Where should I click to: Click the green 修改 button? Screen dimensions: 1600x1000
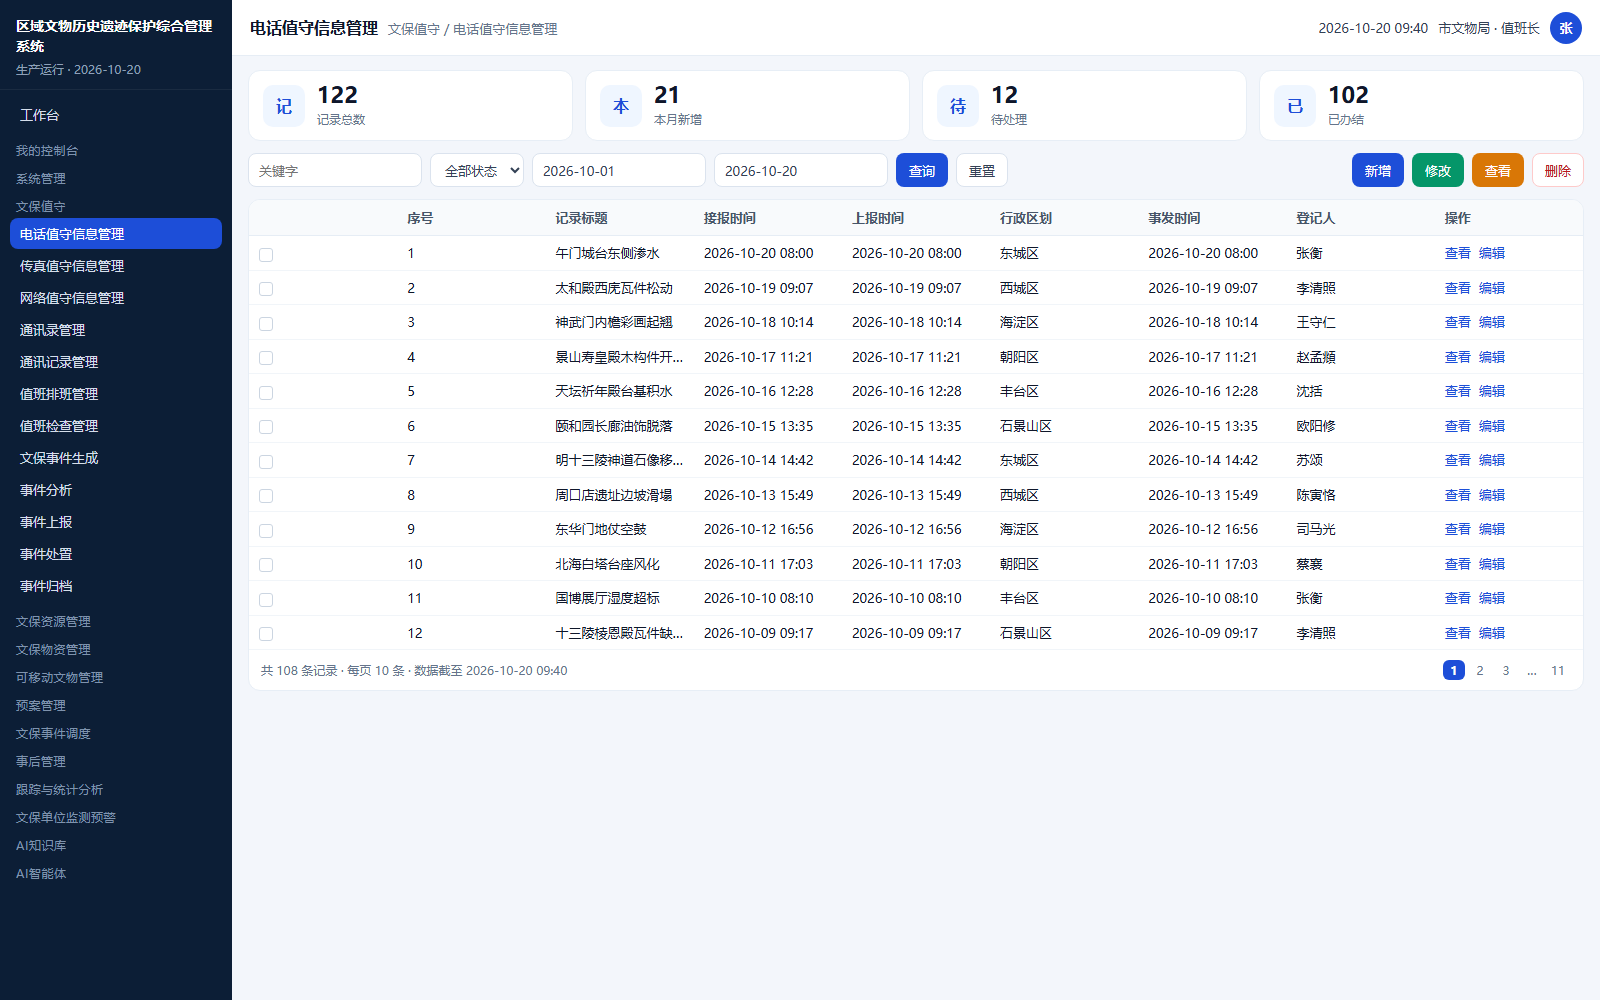point(1438,170)
